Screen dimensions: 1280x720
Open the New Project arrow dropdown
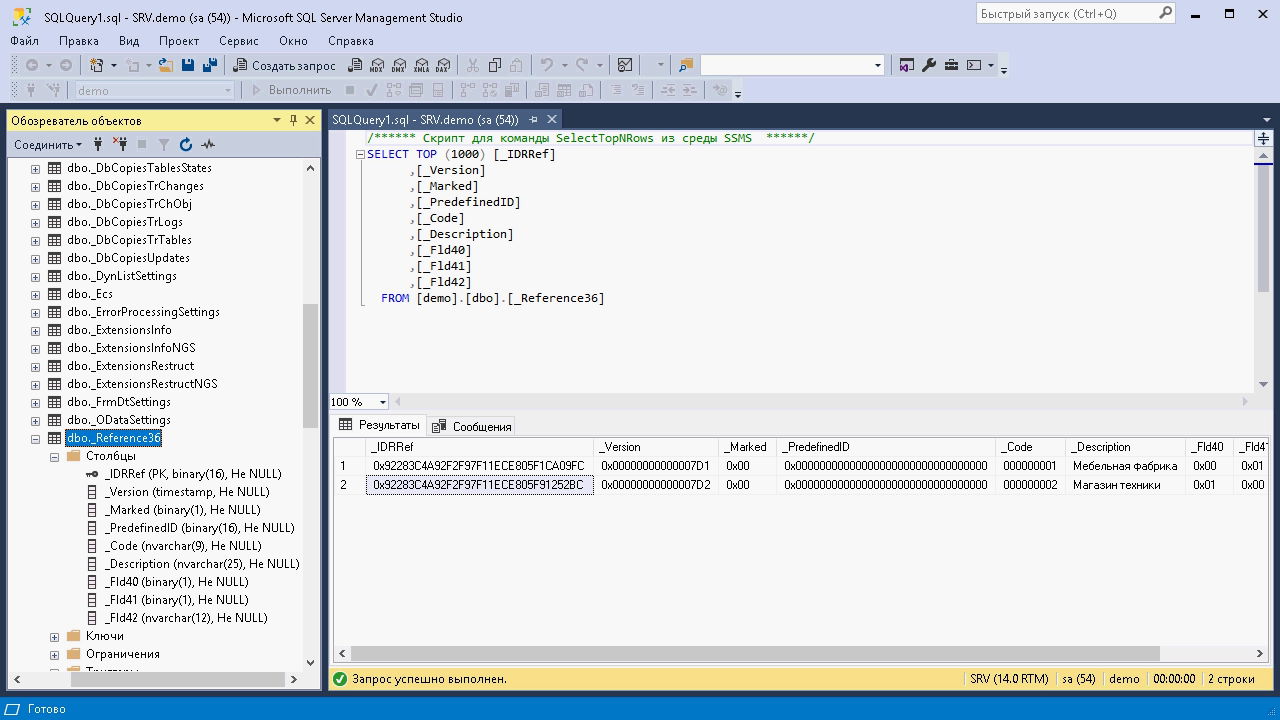pyautogui.click(x=113, y=65)
